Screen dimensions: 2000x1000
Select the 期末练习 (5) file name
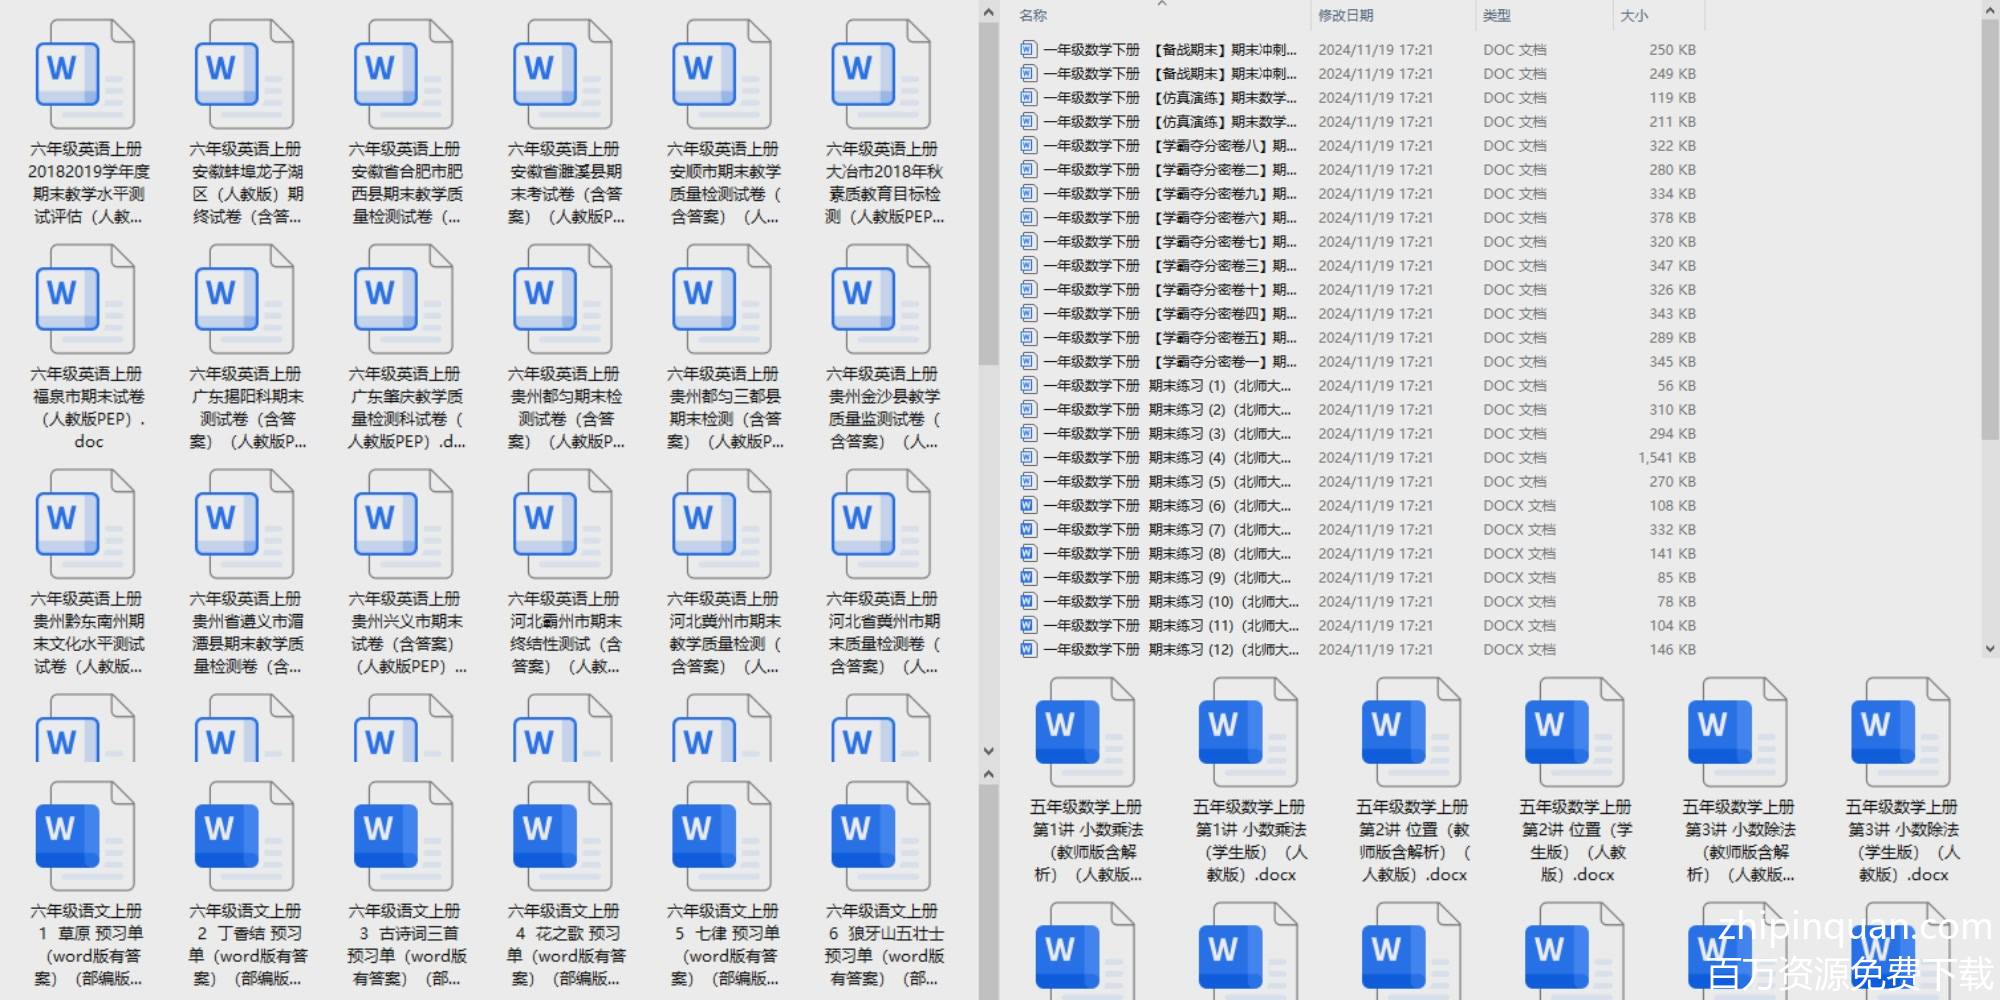pyautogui.click(x=1167, y=481)
